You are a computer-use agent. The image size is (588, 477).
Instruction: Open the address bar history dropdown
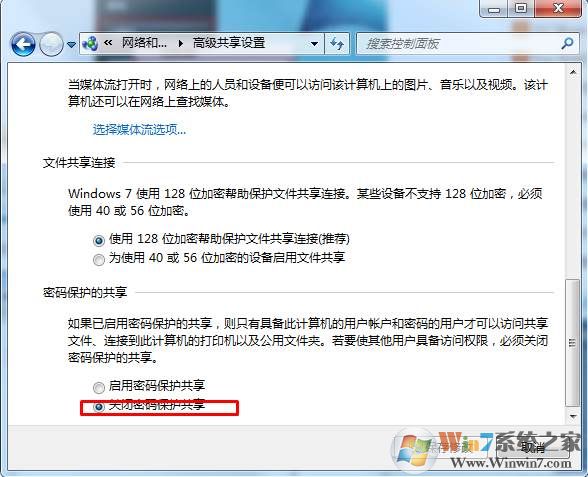click(315, 44)
